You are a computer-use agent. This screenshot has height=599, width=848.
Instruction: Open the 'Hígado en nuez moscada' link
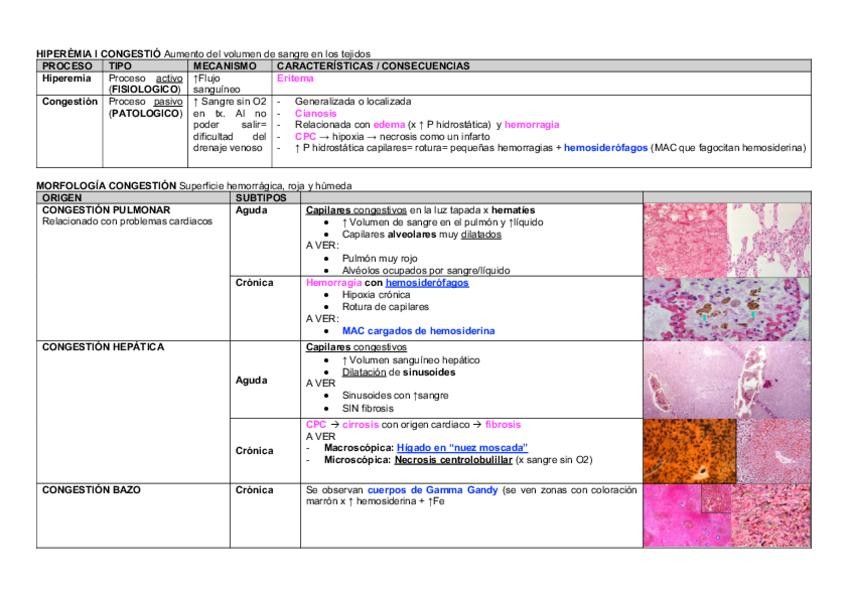(461, 447)
